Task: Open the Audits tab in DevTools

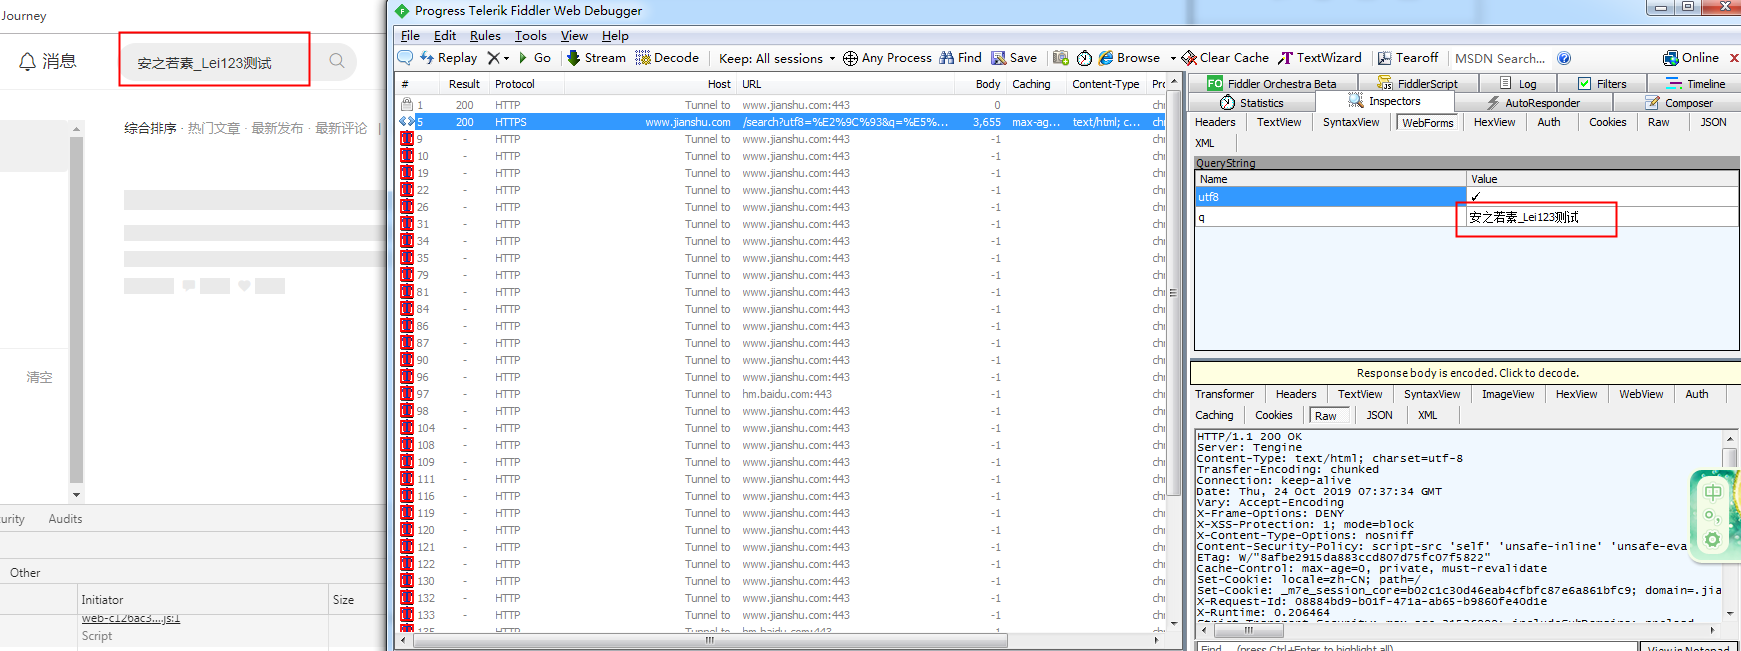Action: (x=65, y=519)
